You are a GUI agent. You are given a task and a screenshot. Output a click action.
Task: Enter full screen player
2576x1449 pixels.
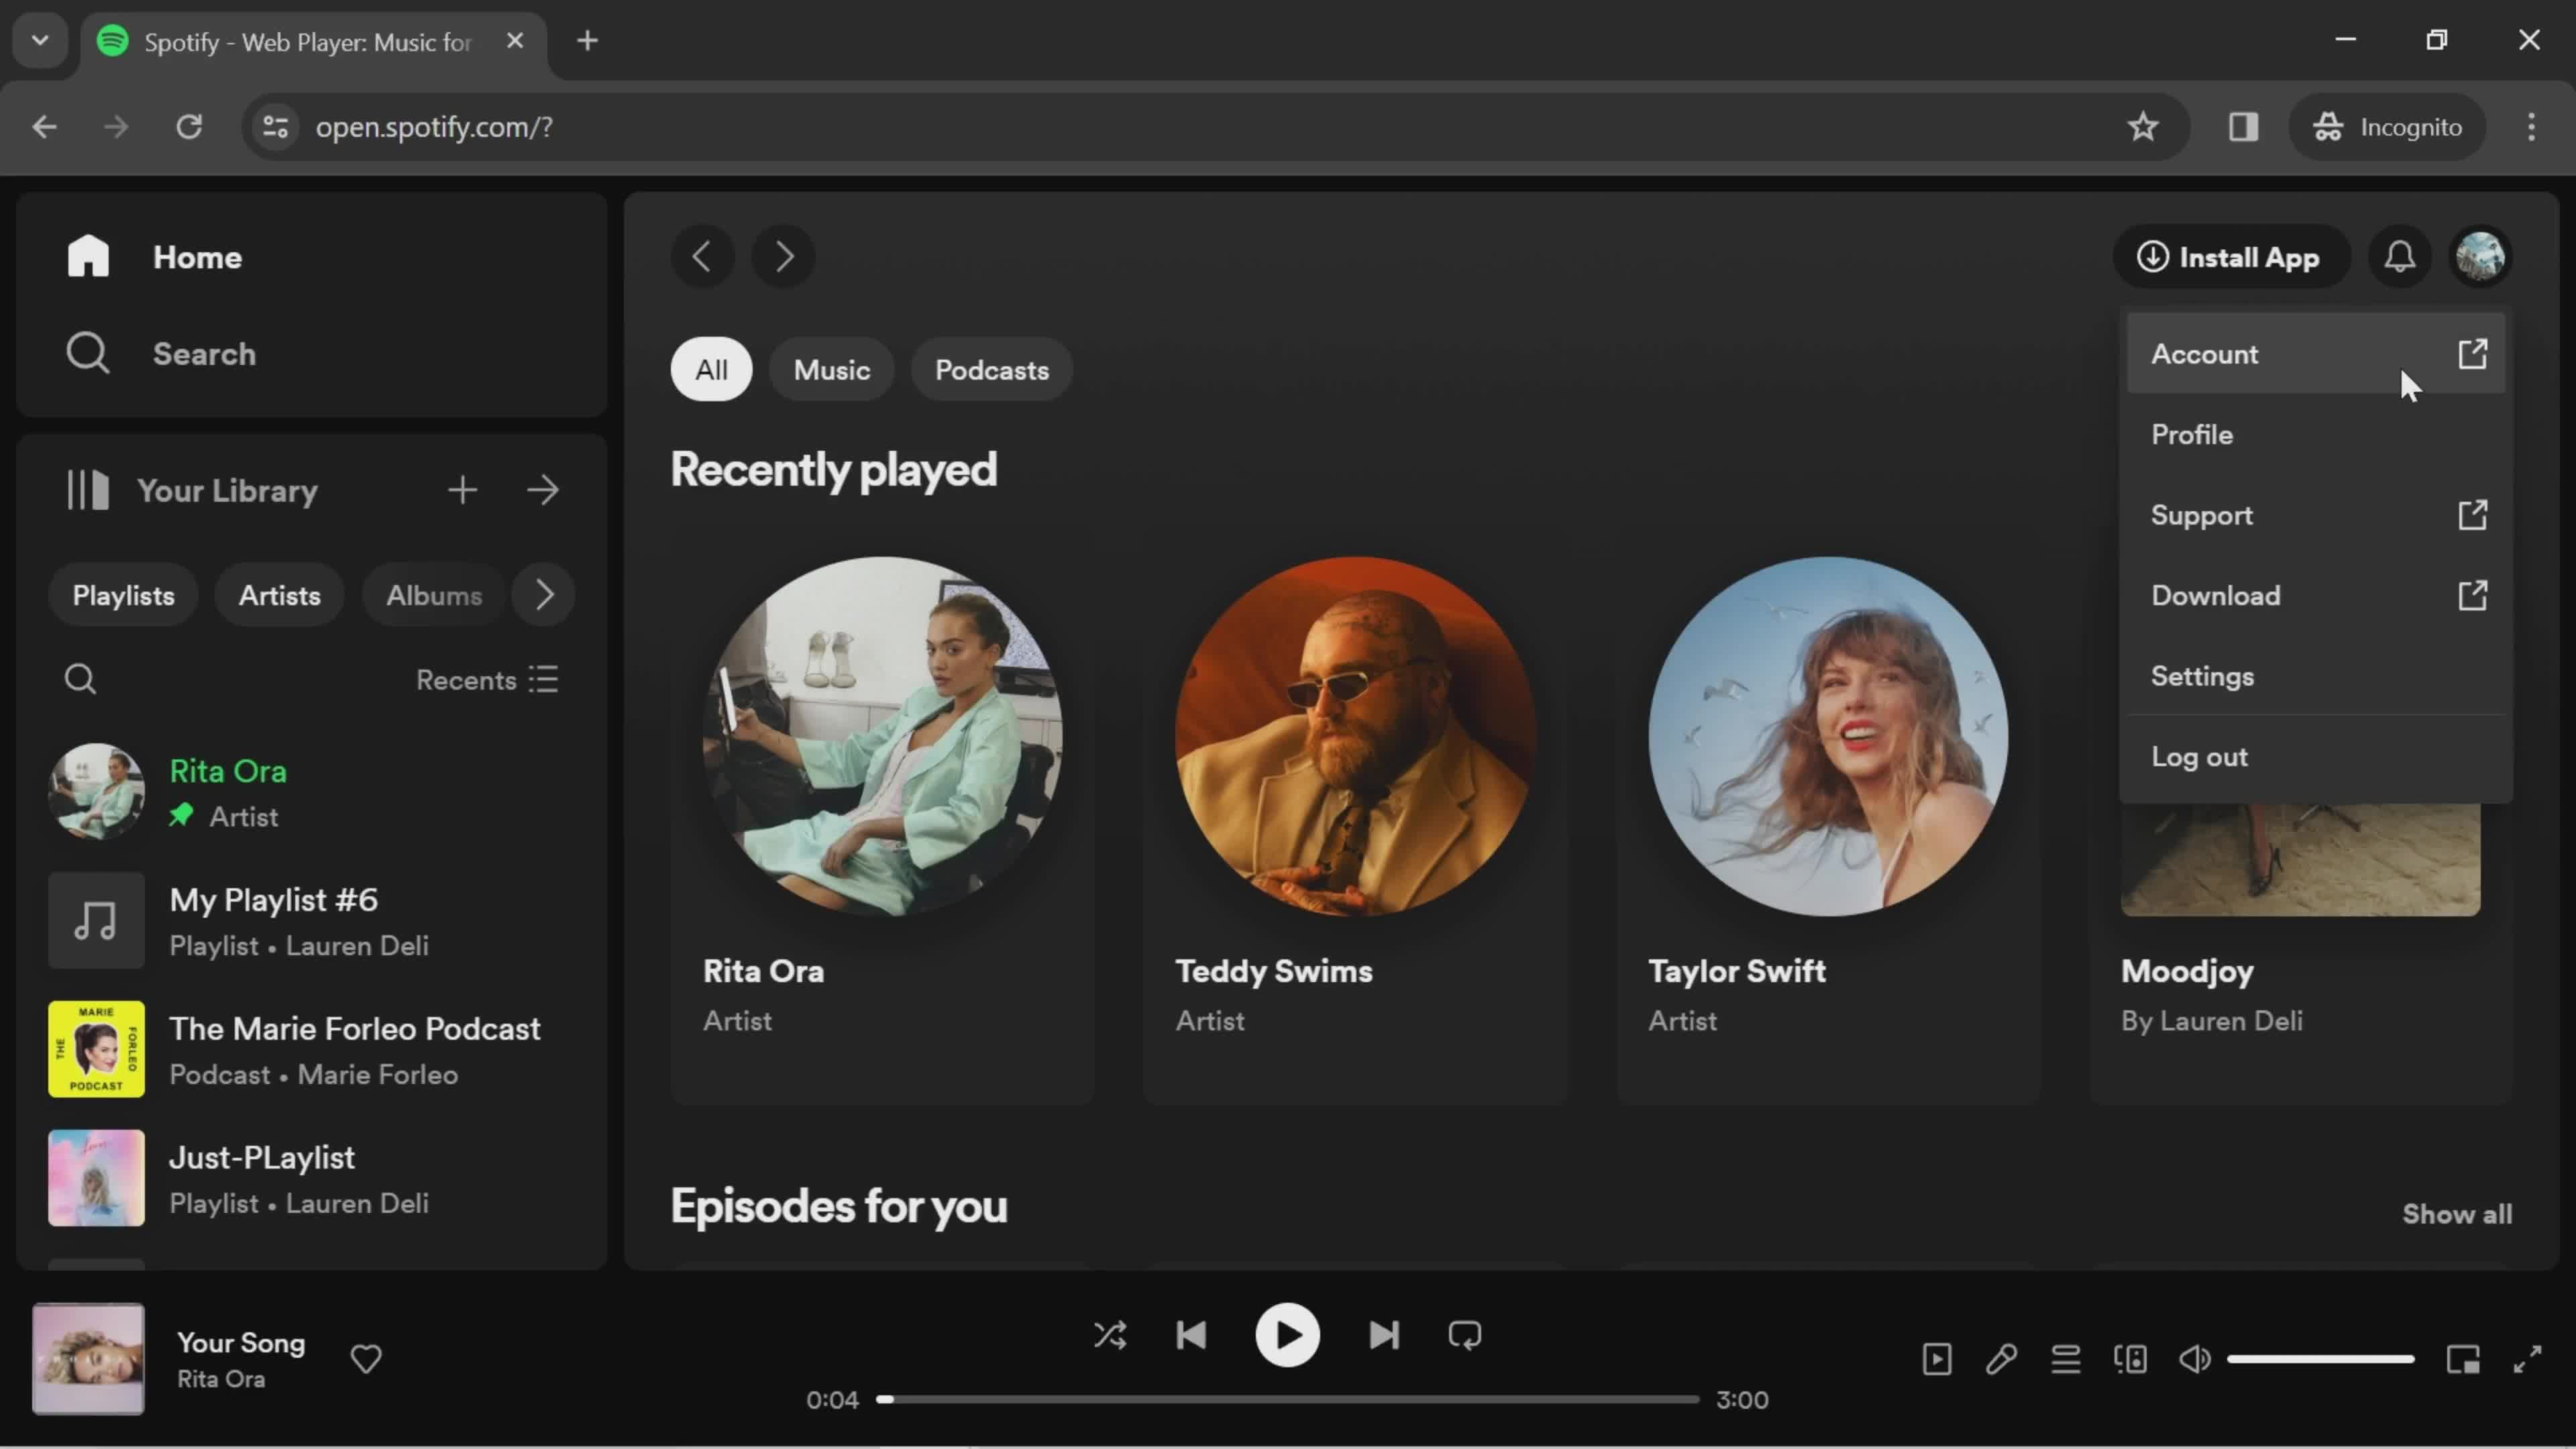coord(2527,1359)
